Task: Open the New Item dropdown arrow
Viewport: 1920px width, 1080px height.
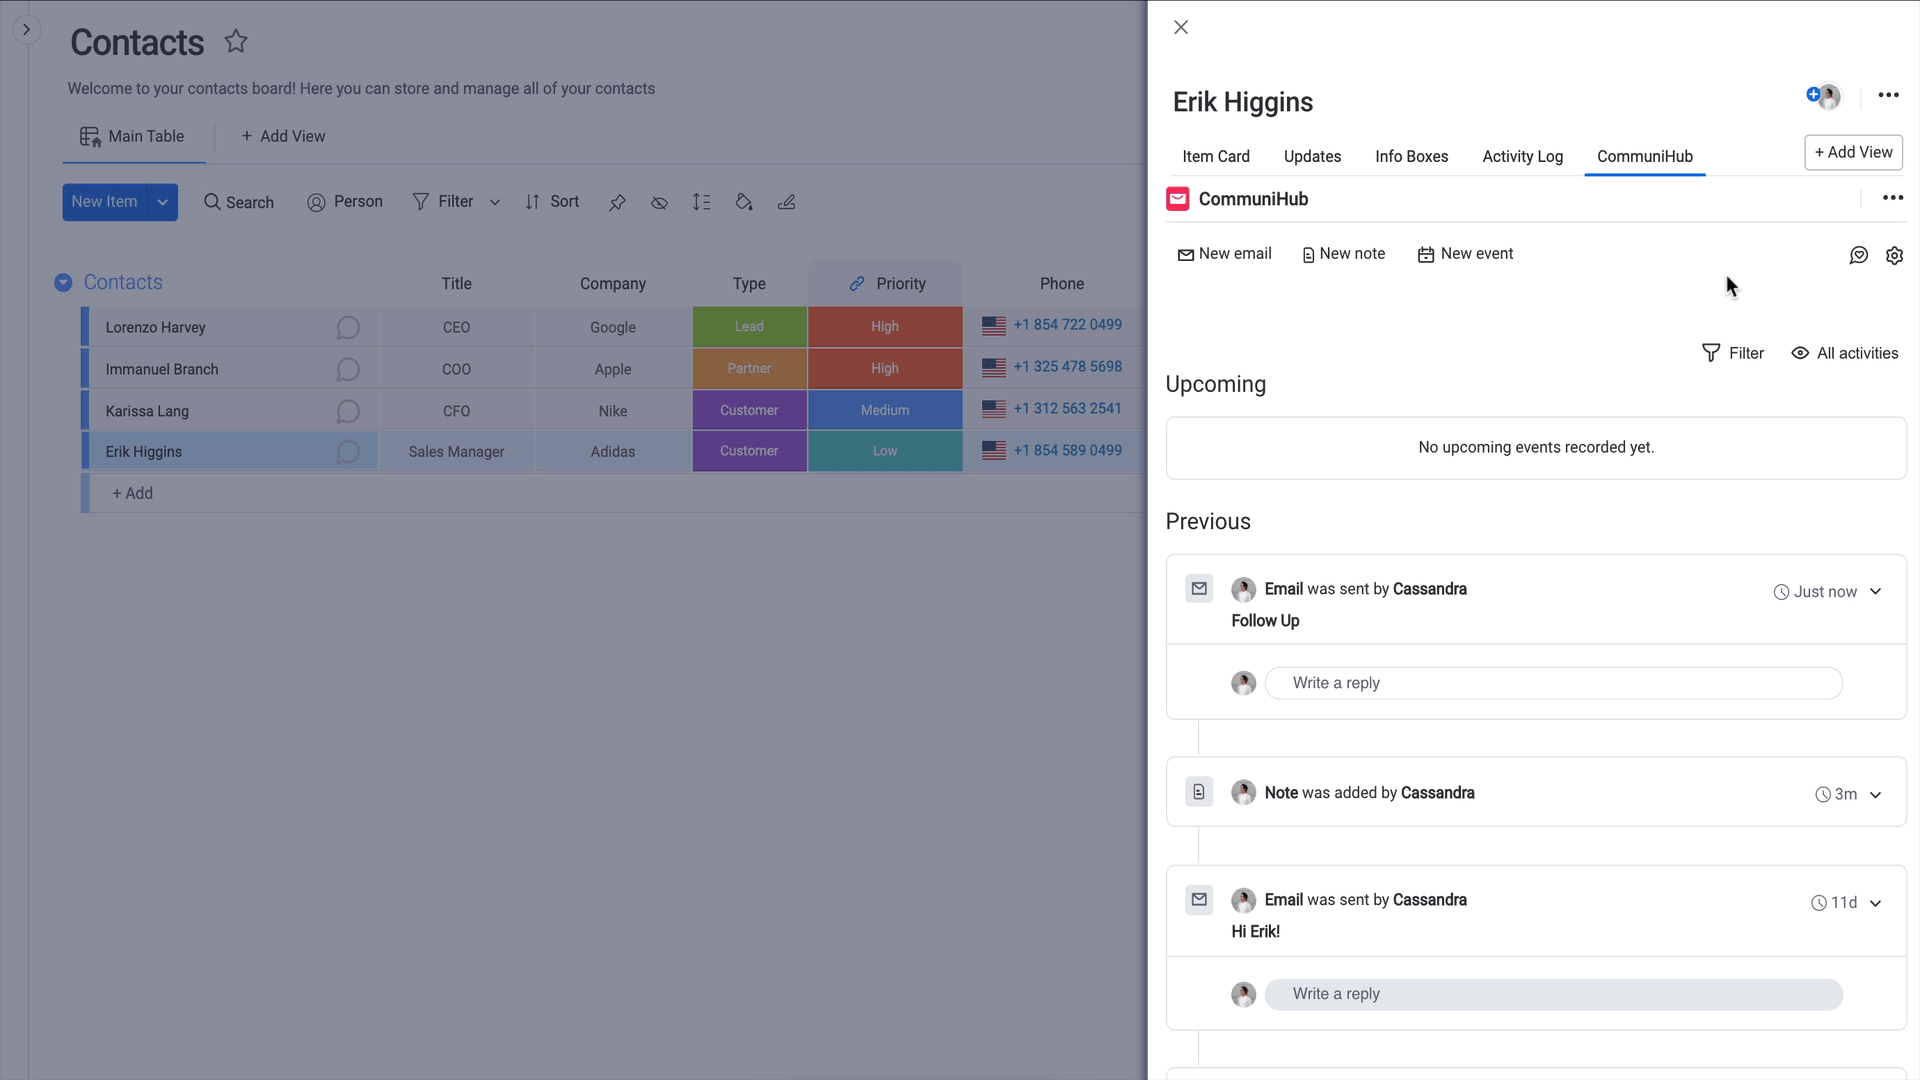Action: pos(163,202)
